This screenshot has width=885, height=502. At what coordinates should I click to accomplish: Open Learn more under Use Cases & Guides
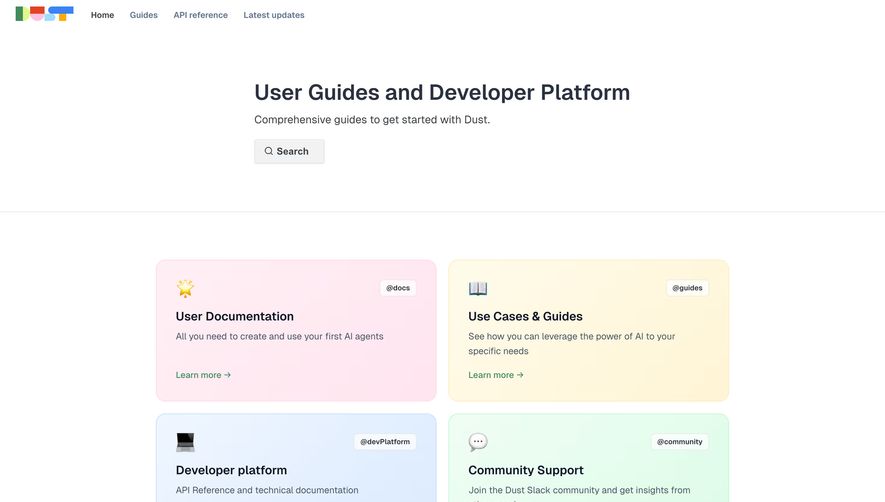(496, 375)
